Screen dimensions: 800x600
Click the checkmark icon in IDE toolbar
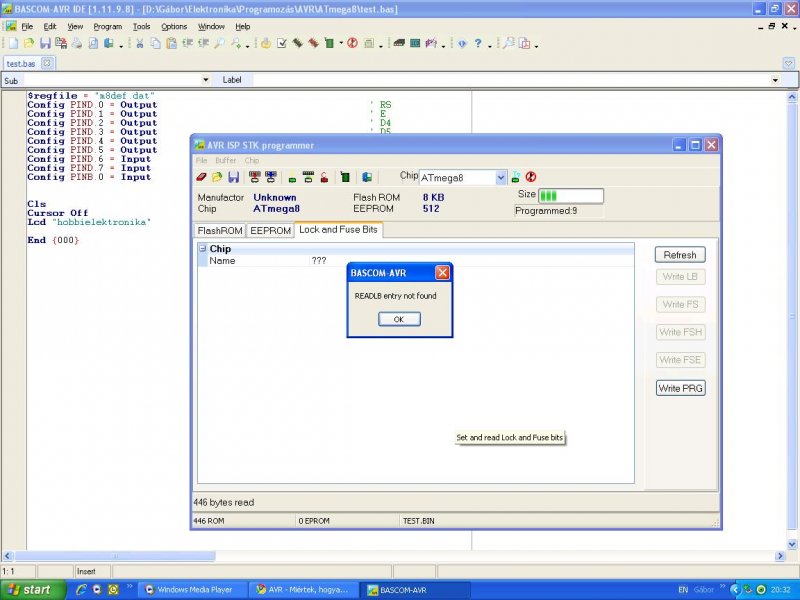[x=282, y=43]
